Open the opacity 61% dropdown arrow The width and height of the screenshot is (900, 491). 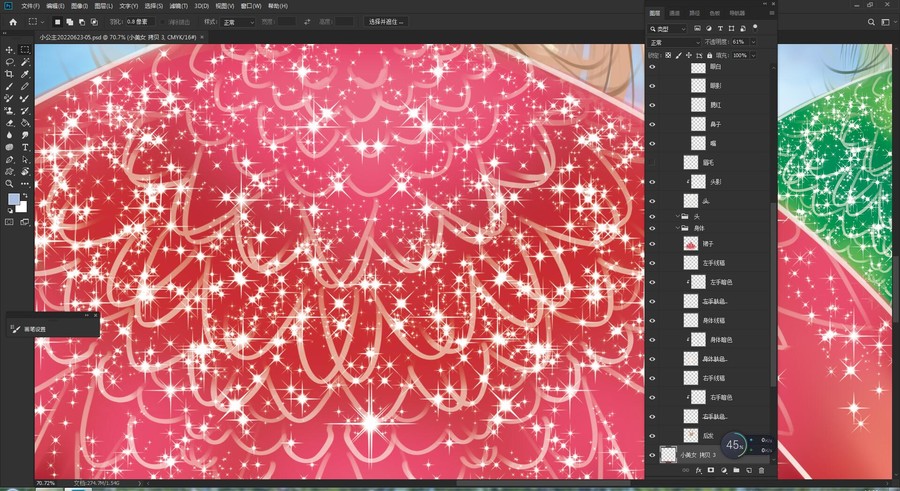(753, 42)
